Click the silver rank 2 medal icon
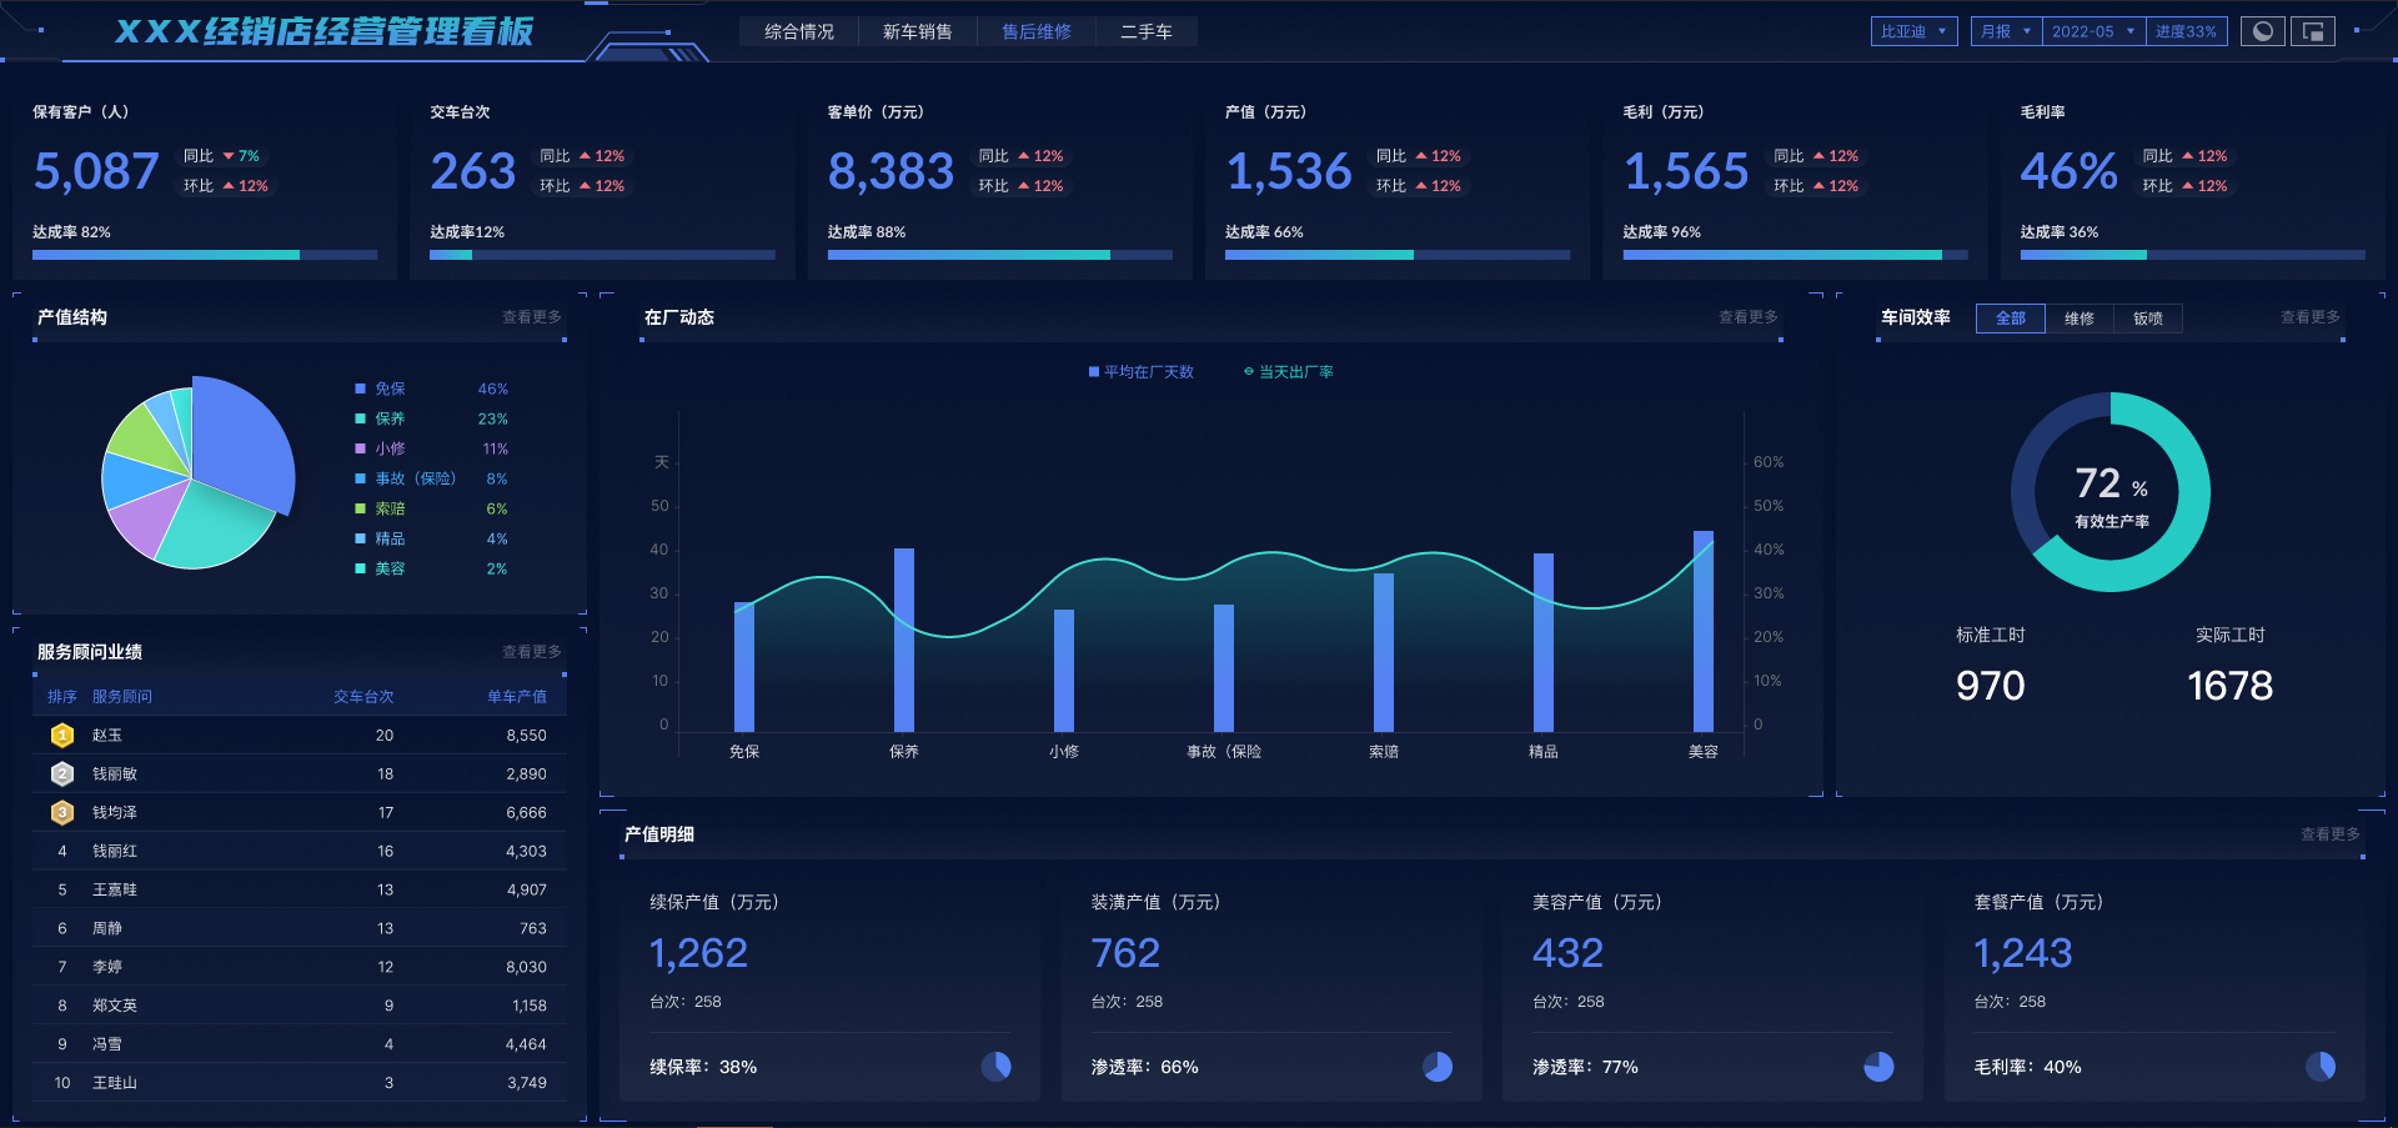 (62, 773)
